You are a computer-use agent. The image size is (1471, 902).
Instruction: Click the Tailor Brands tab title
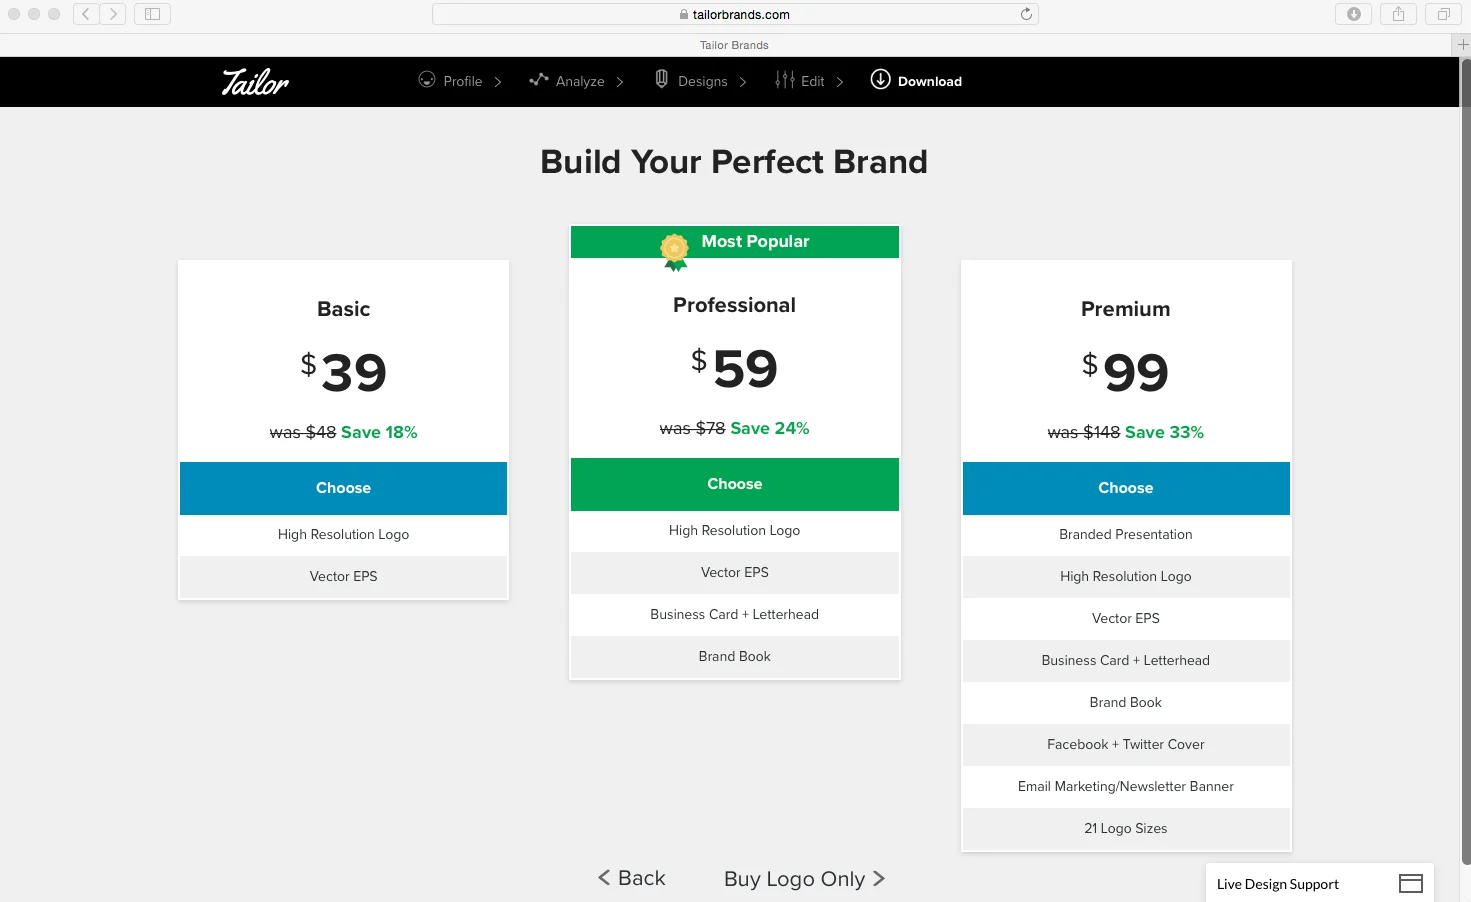(734, 45)
